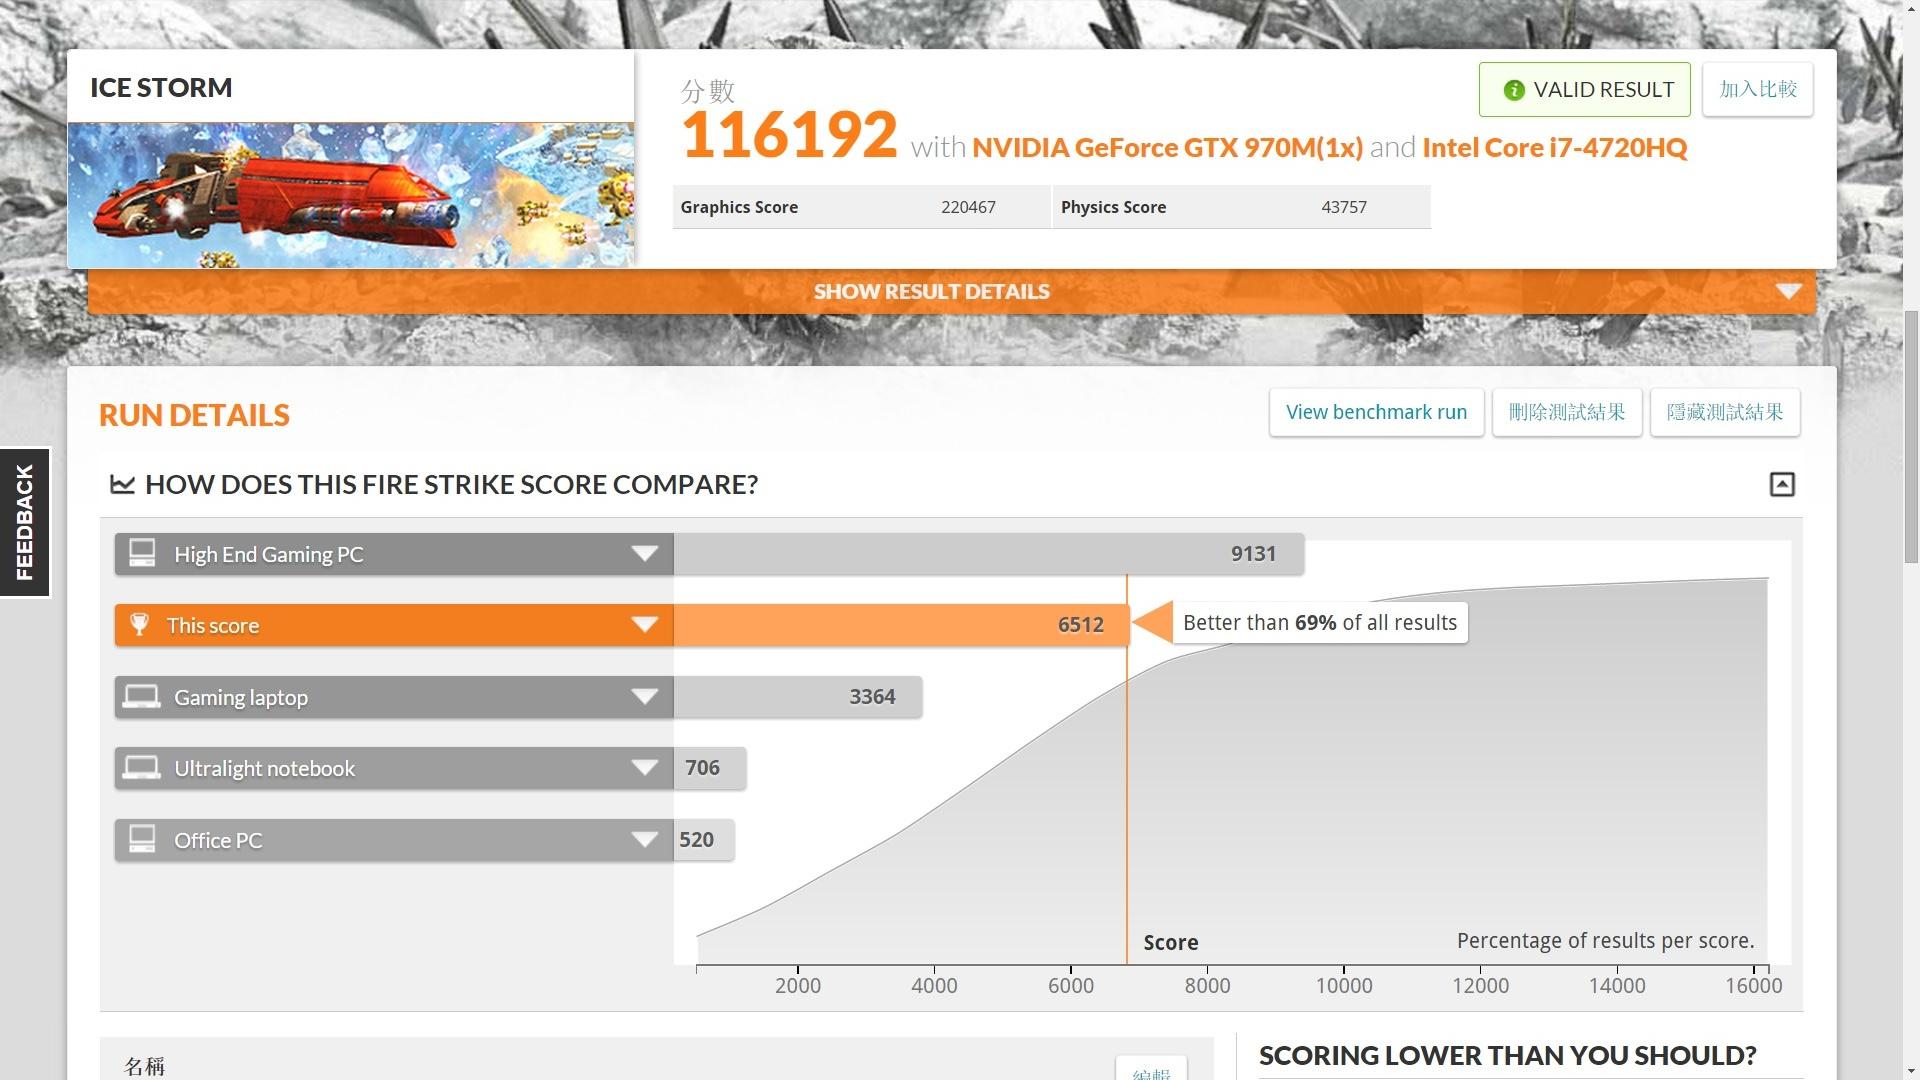Click the page vertical scrollbar thumb
This screenshot has width=1920, height=1080.
point(1911,437)
